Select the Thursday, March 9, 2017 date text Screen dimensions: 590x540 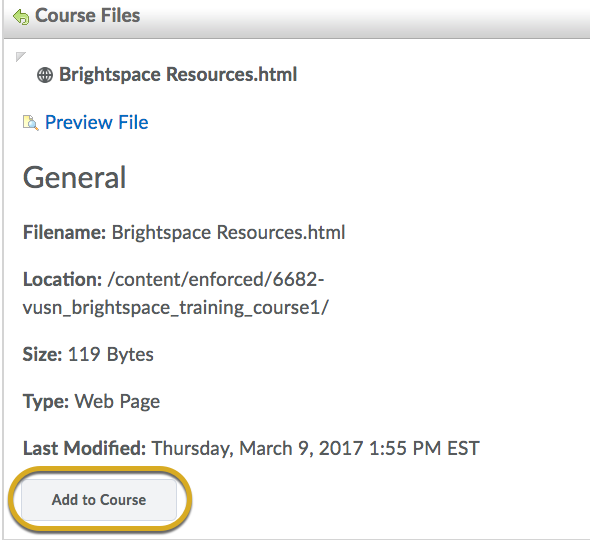(257, 448)
